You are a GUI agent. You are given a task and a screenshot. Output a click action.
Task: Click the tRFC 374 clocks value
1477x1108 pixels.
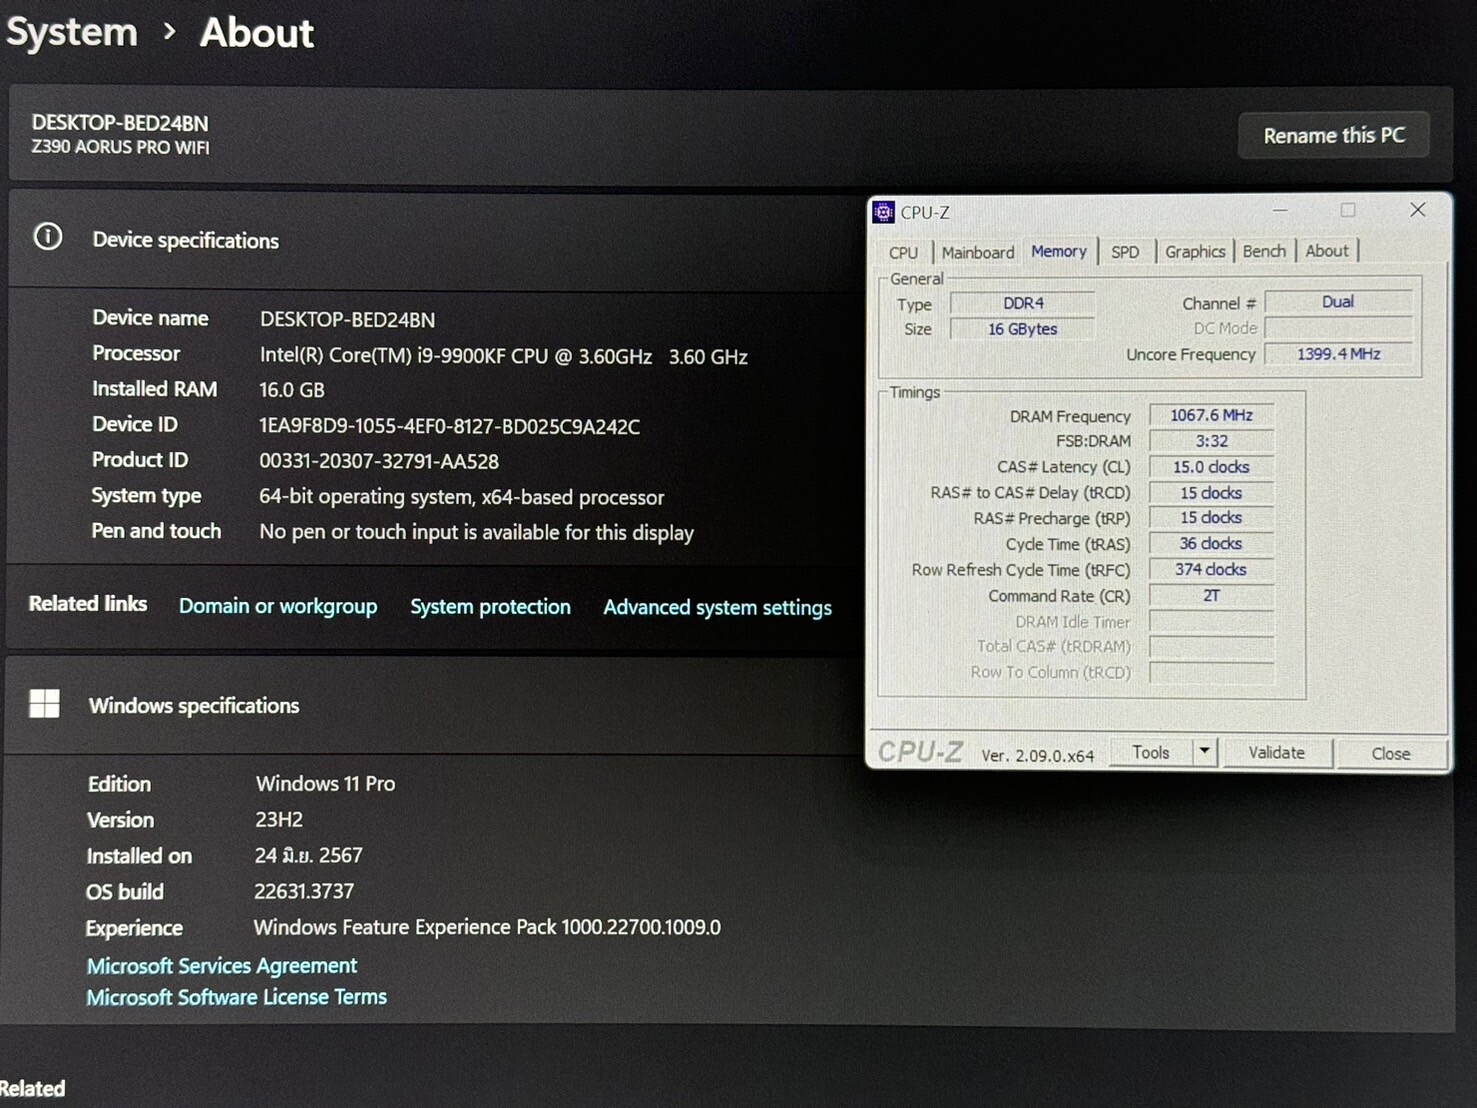tap(1211, 570)
